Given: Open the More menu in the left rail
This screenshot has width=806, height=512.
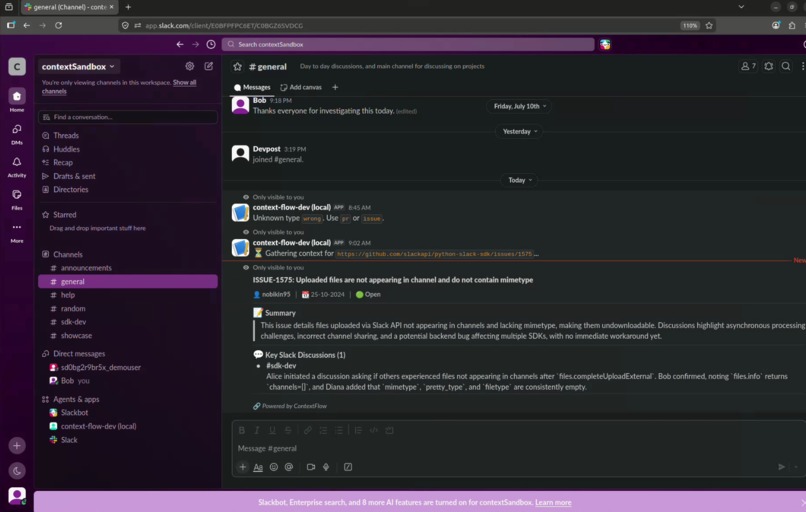Looking at the screenshot, I should [16, 231].
